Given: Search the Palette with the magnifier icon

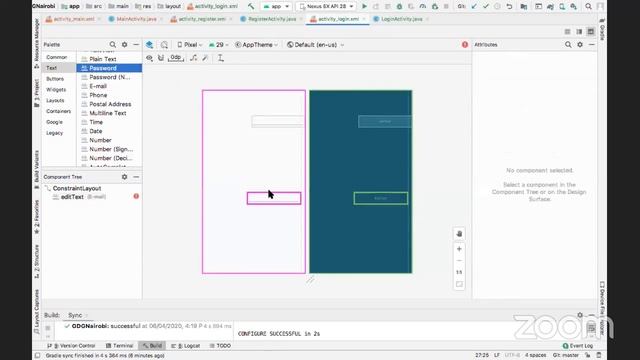Looking at the screenshot, I should point(113,44).
